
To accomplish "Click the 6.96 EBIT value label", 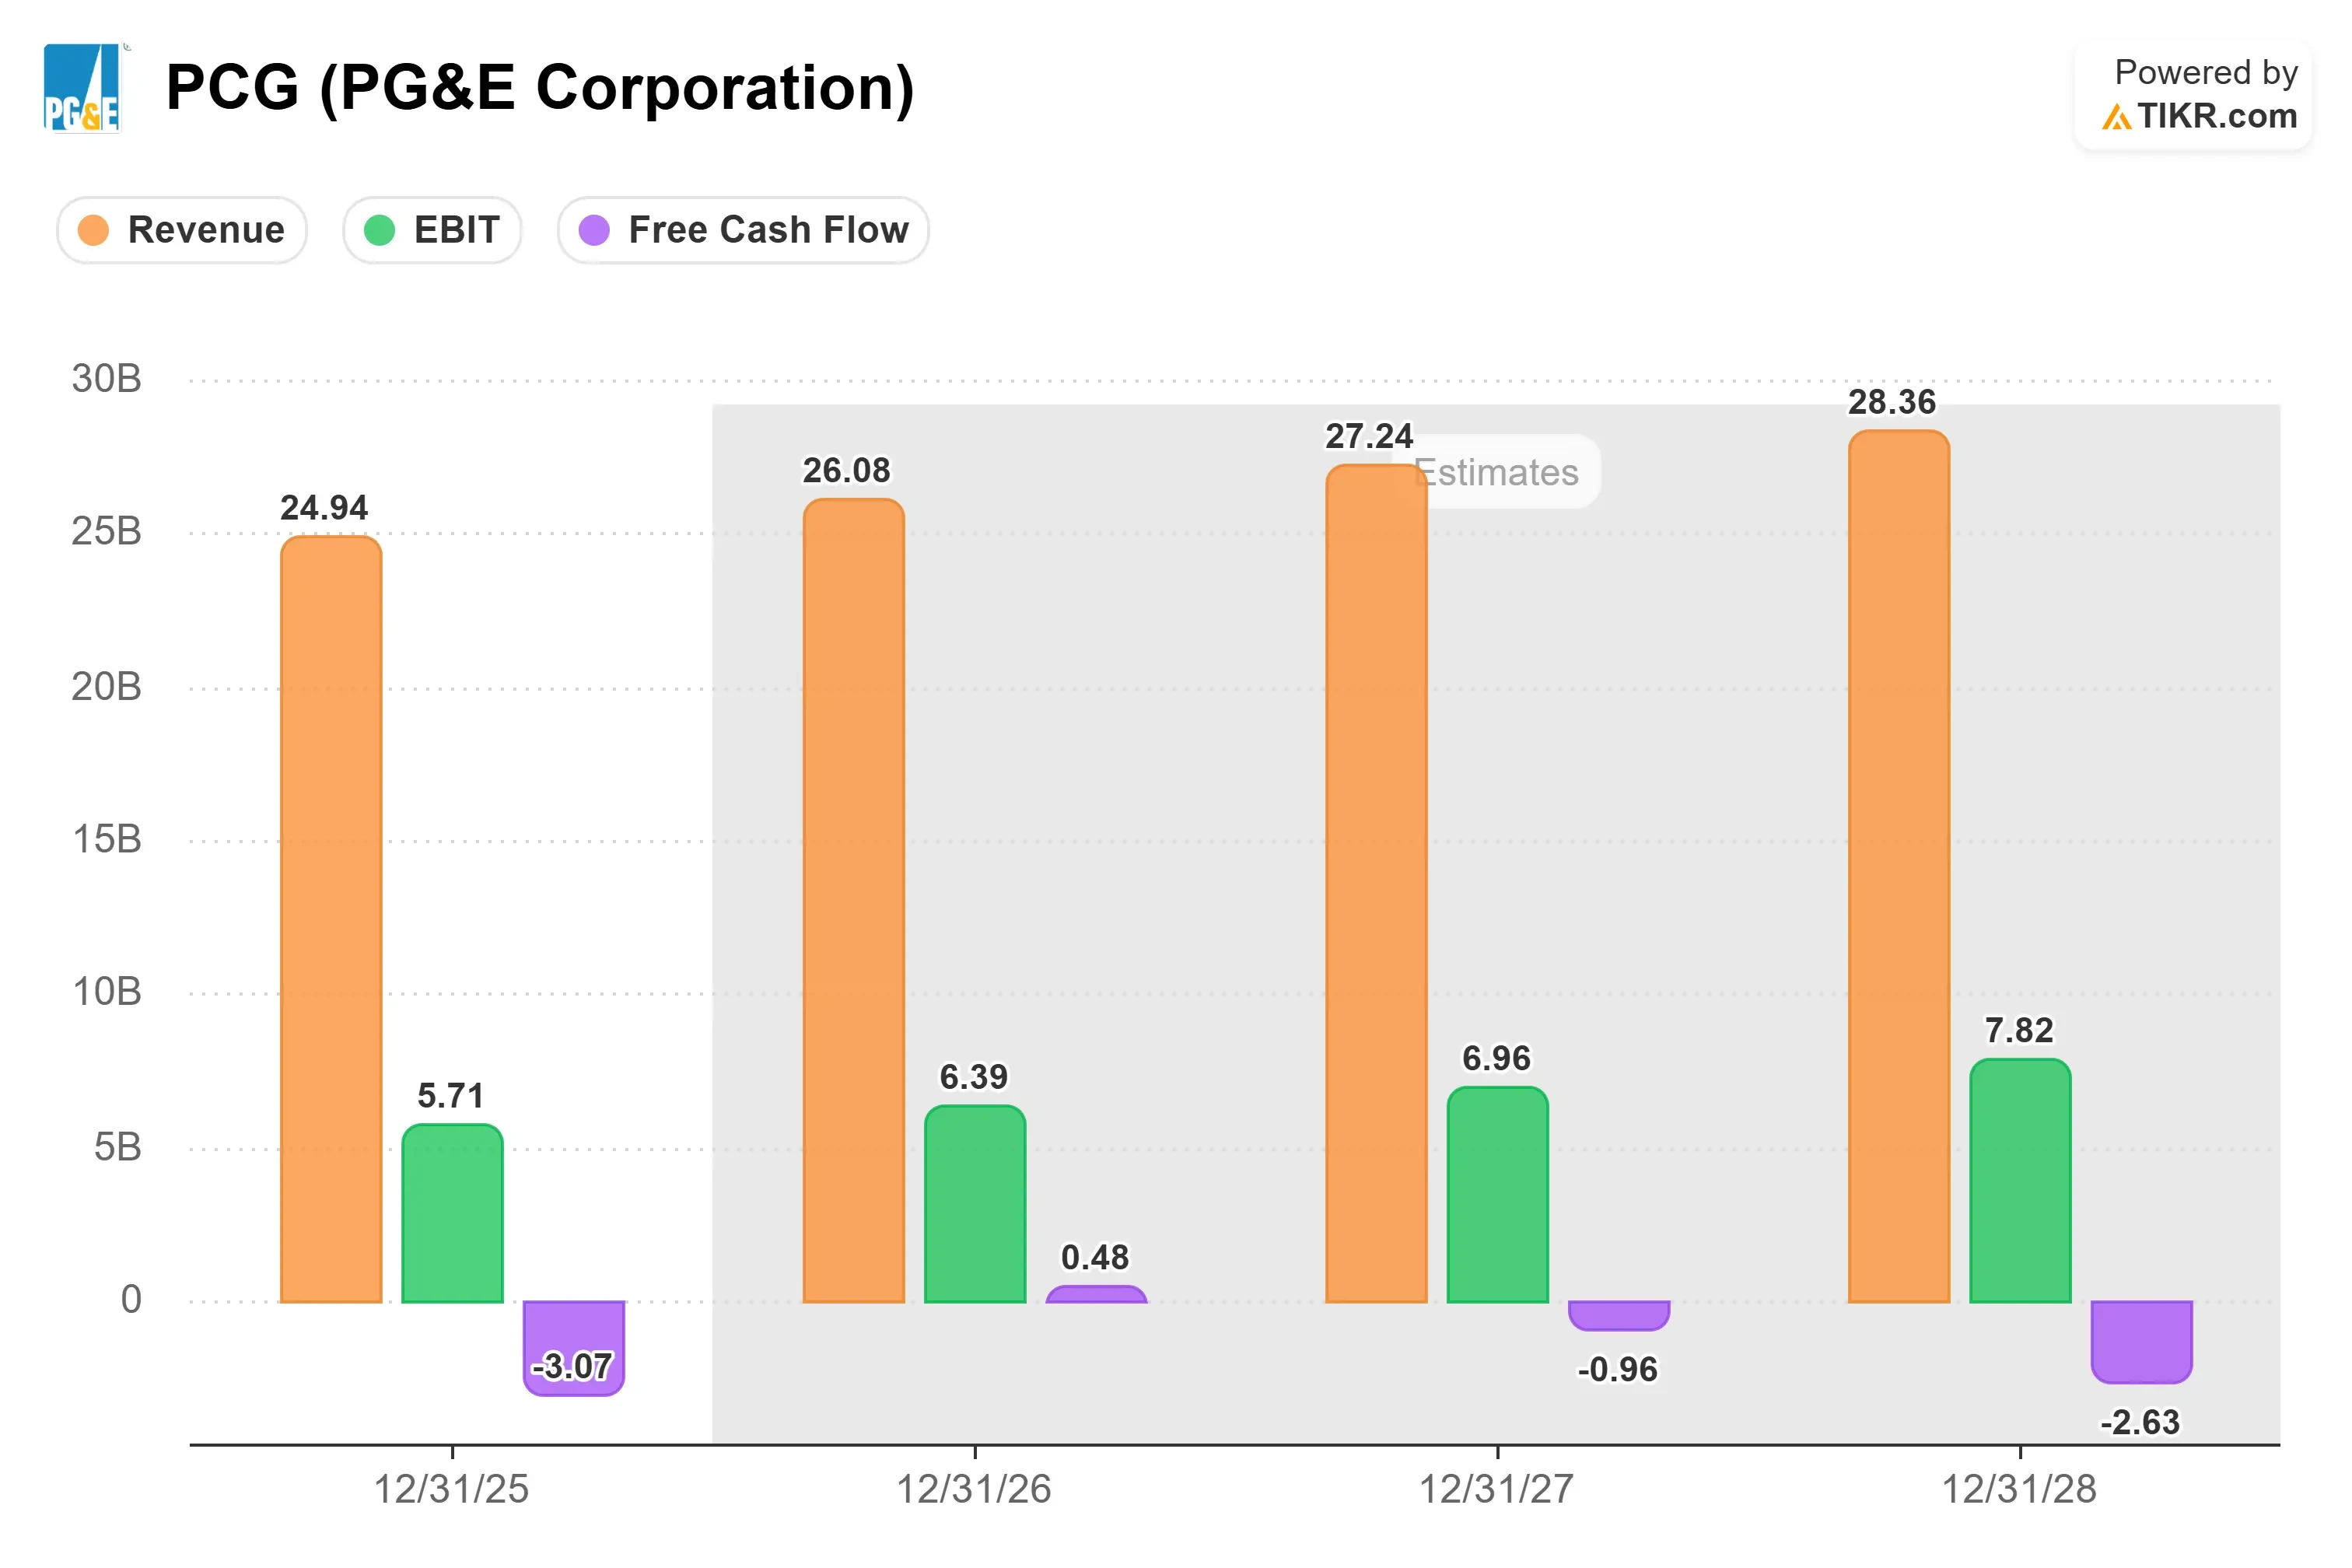I will coord(1496,1058).
